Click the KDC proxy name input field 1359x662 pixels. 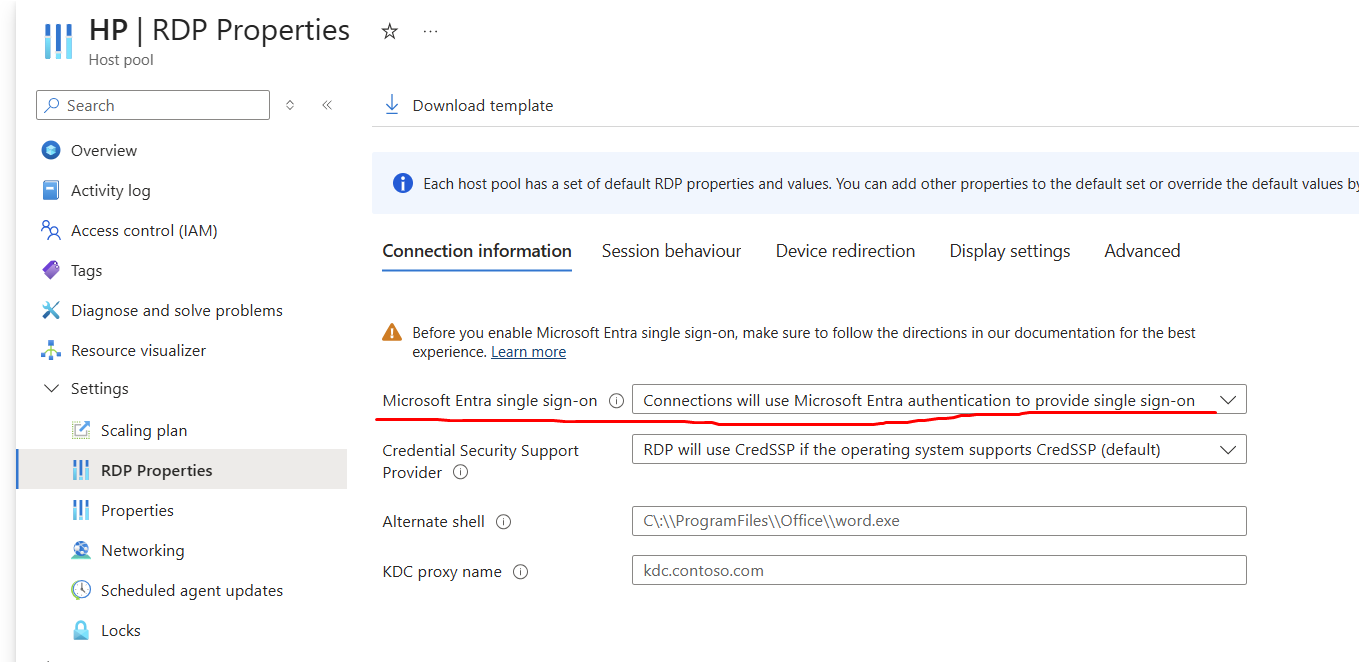coord(938,571)
